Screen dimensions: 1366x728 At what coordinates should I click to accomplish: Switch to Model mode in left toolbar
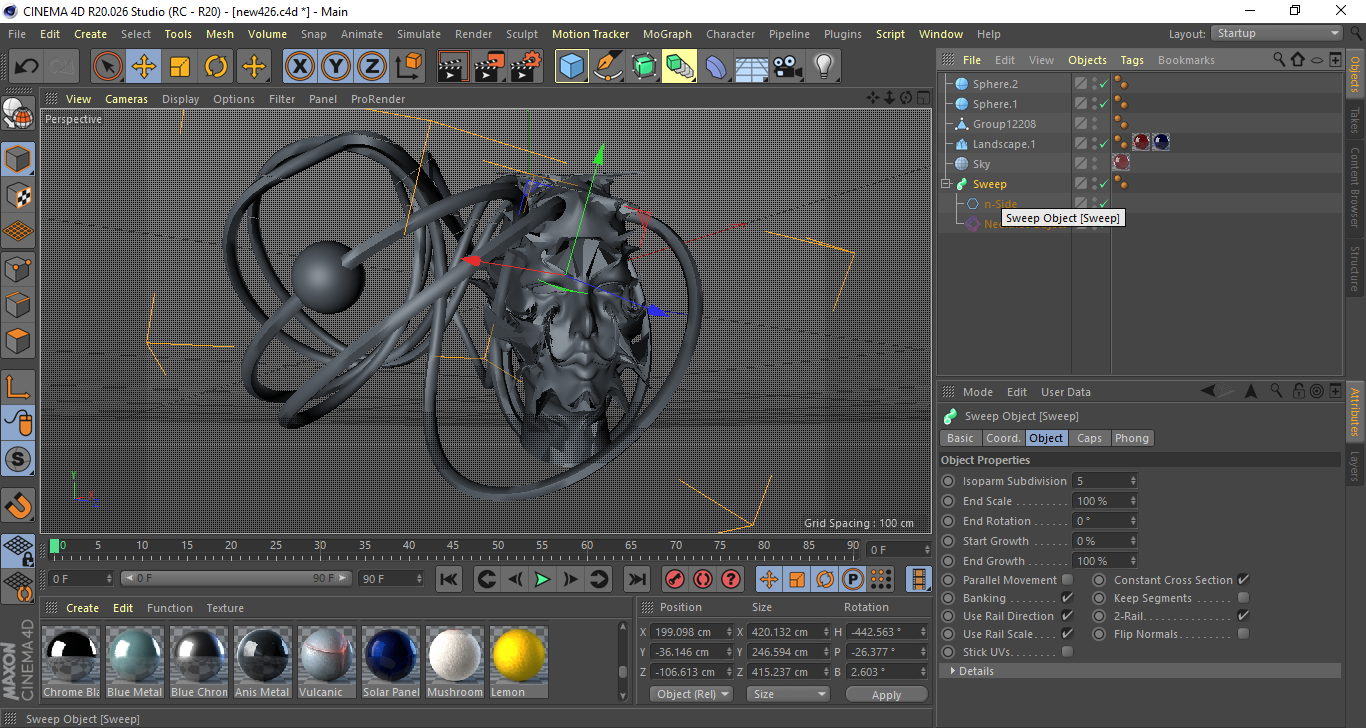[x=18, y=159]
